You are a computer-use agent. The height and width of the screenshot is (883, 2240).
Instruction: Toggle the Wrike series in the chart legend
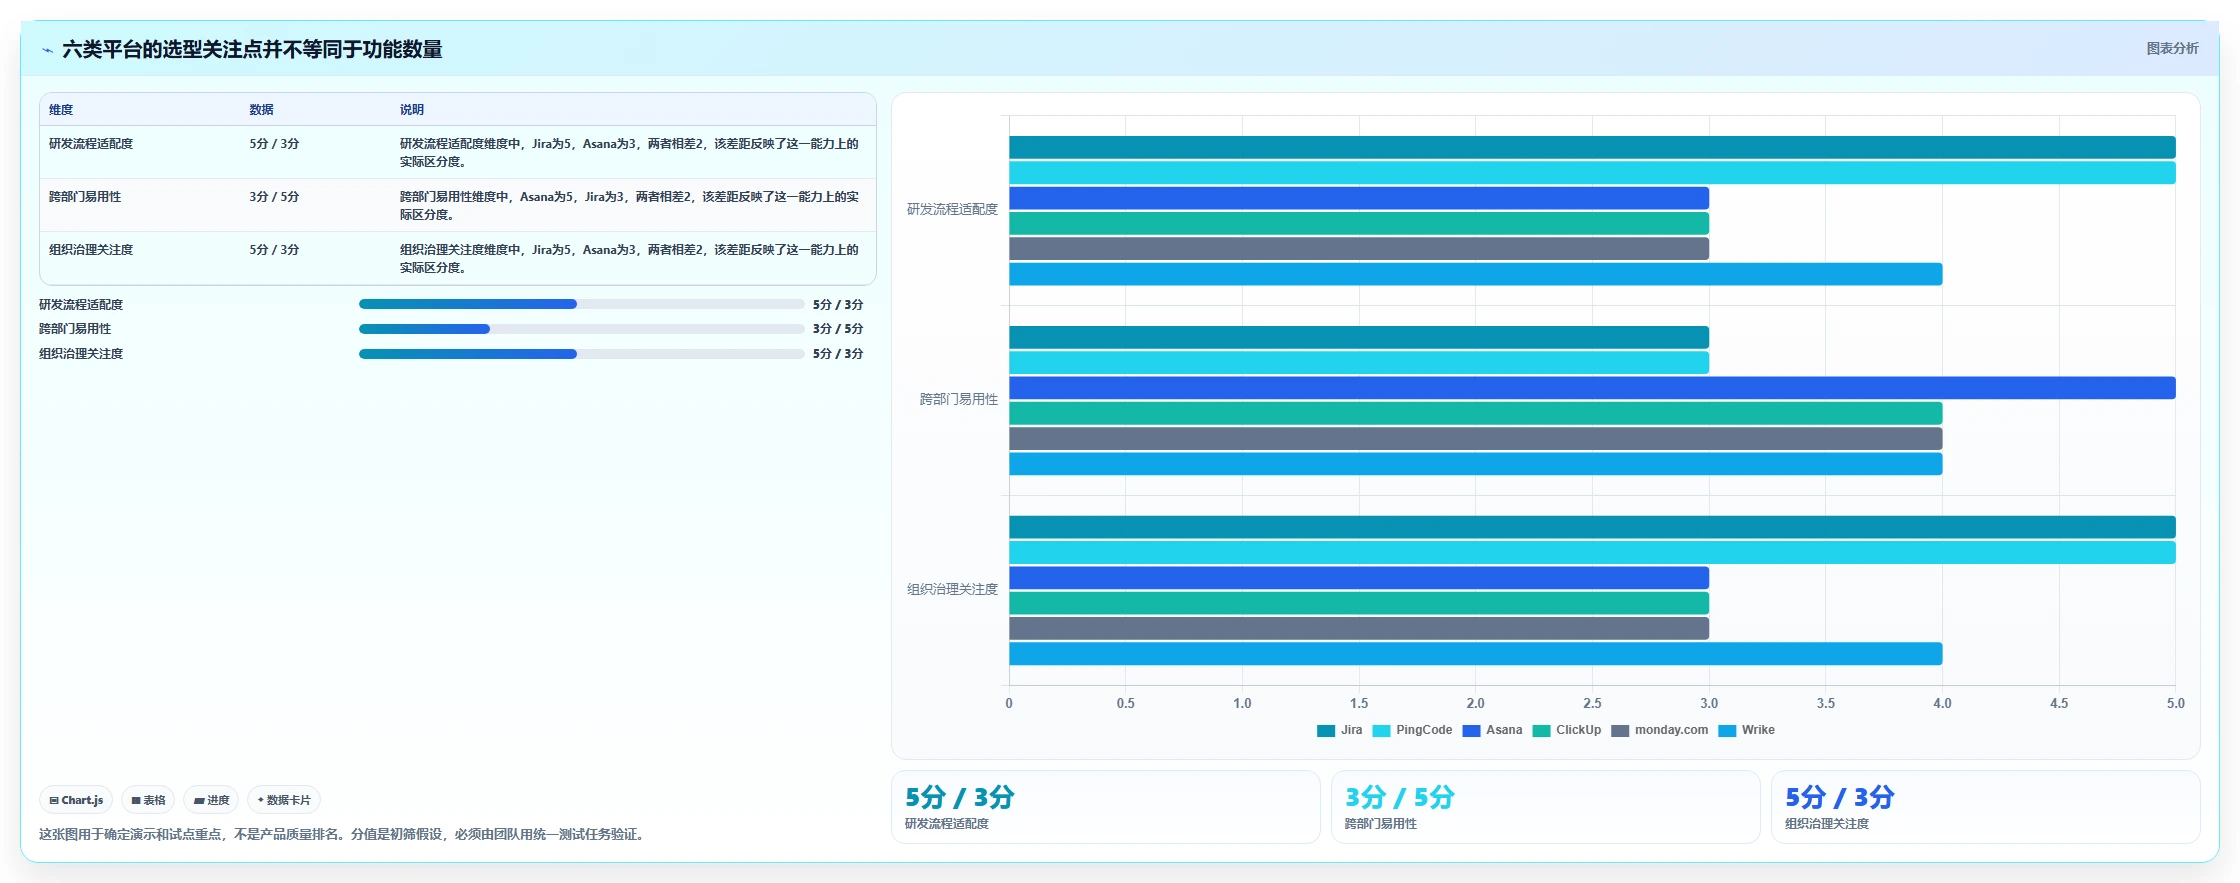[x=1746, y=730]
